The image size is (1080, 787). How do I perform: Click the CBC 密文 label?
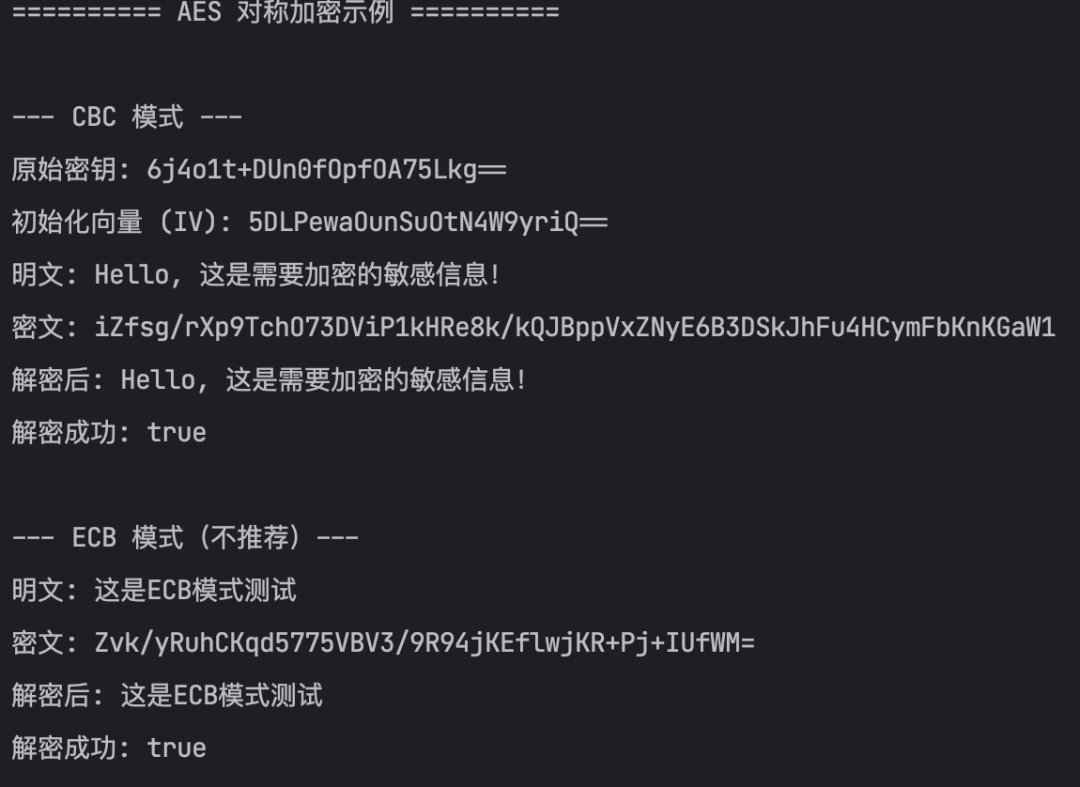(x=39, y=328)
